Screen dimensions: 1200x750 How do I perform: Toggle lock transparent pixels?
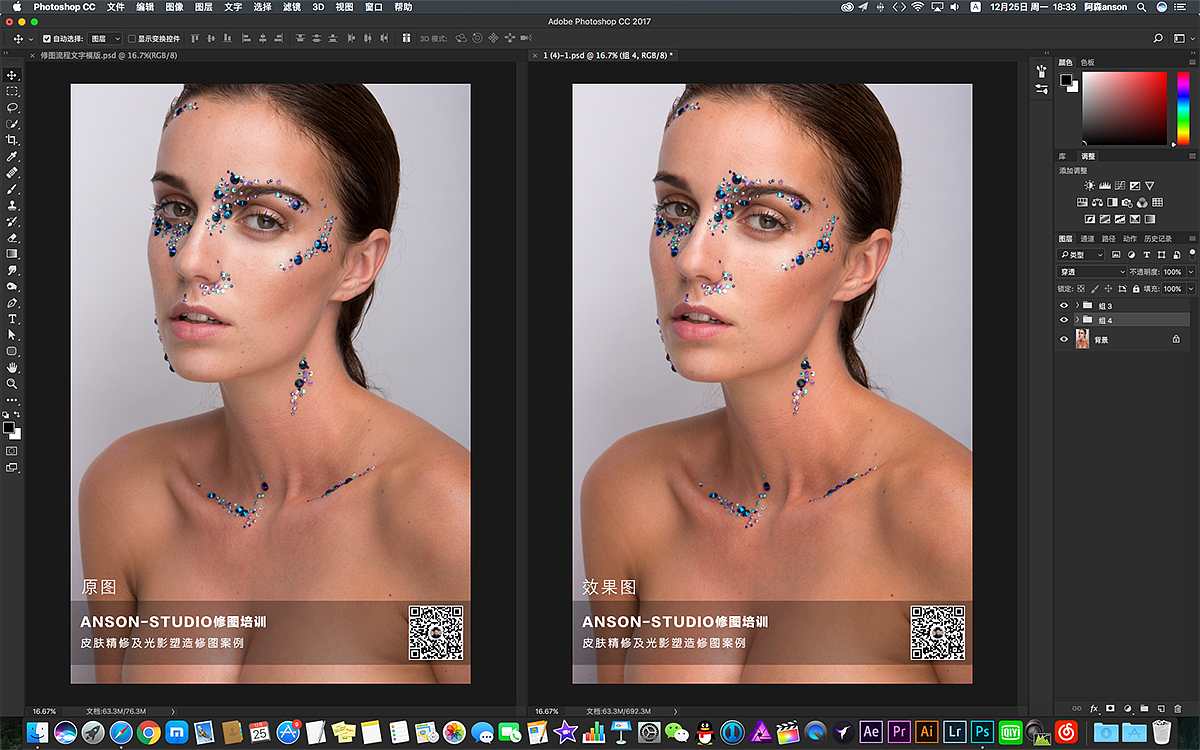coord(1081,289)
